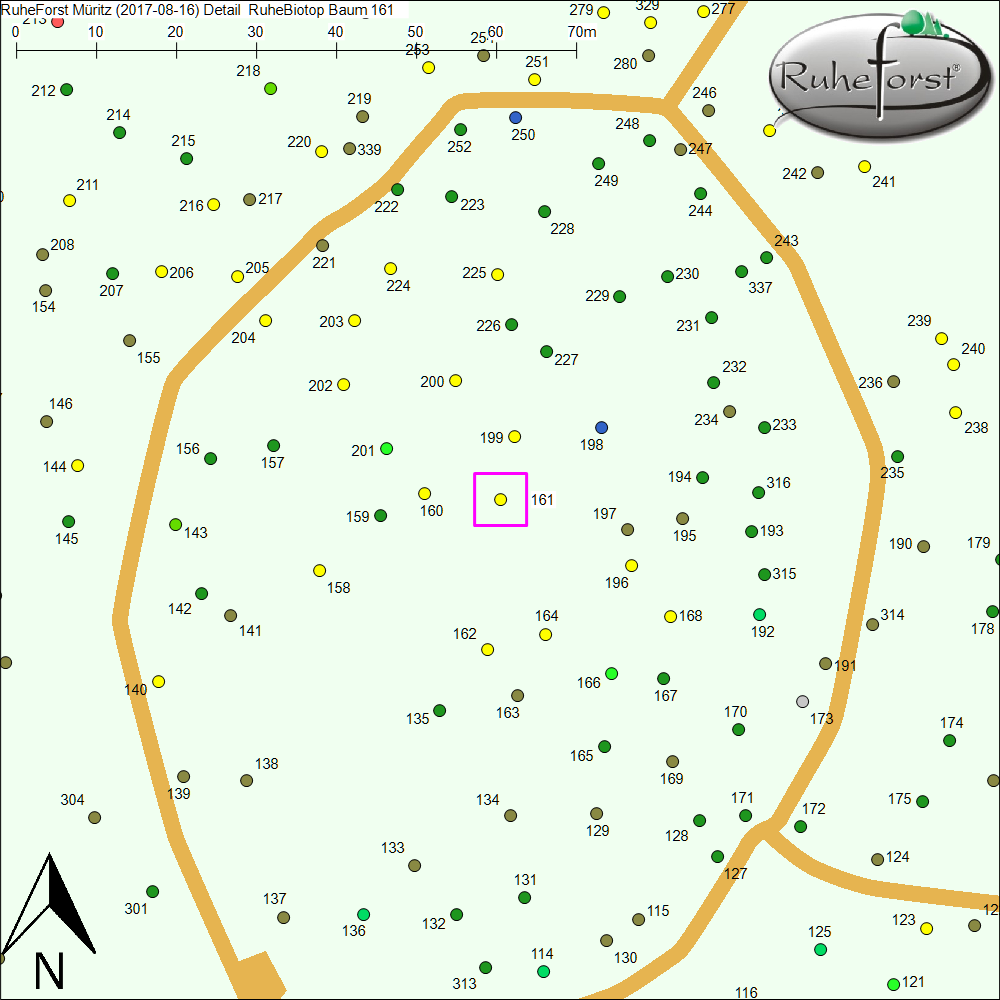This screenshot has height=1000, width=1000.
Task: Select the yellow tree marker 160
Action: [424, 493]
